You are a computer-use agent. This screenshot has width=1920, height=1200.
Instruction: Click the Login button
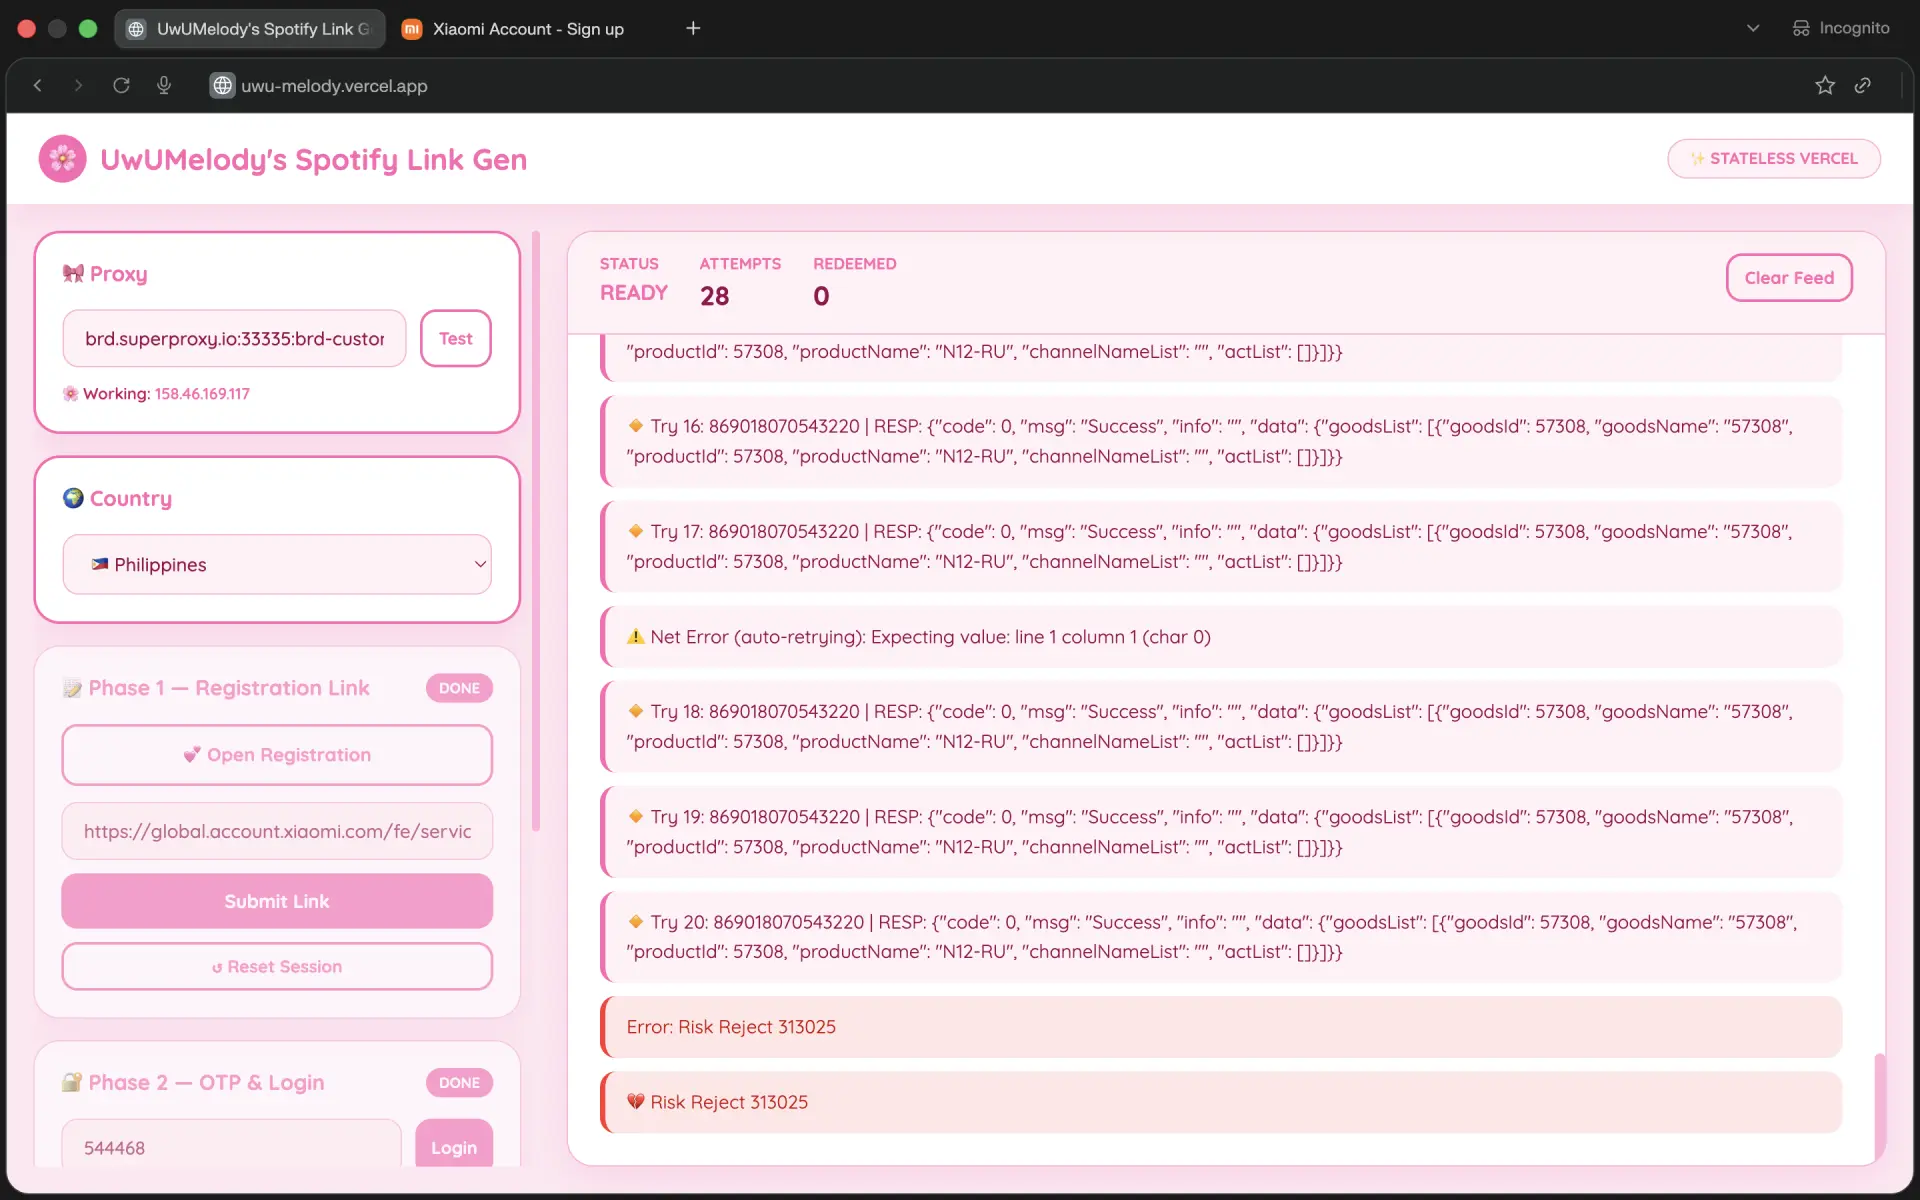pos(454,1145)
